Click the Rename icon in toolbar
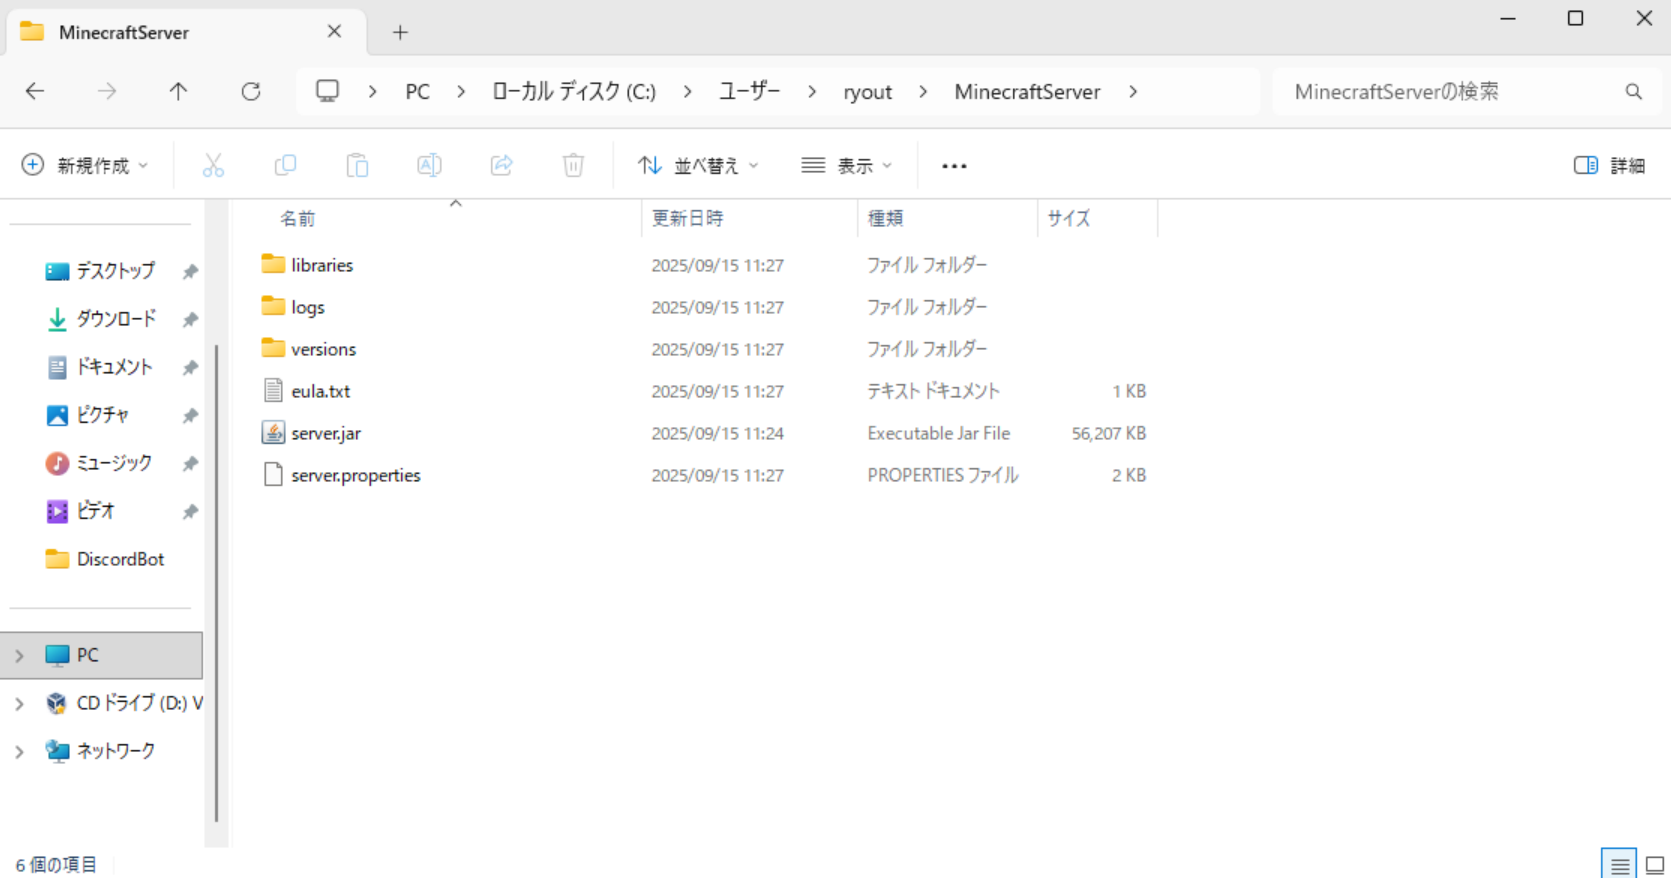This screenshot has width=1671, height=878. [x=429, y=165]
